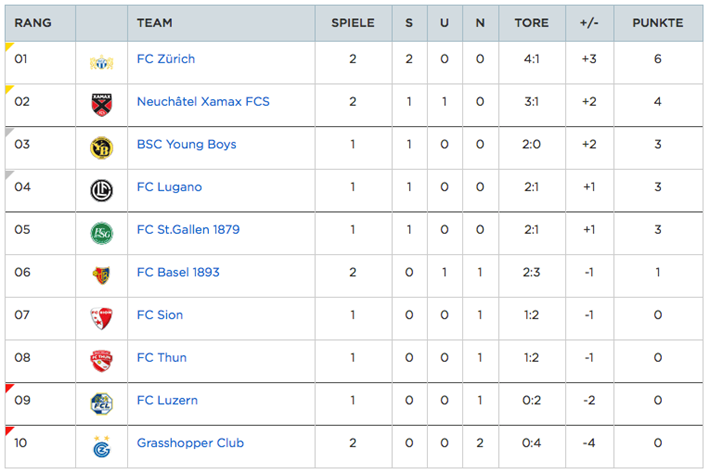Screen dimensions: 710x475
Task: Click the FC Zürich club crest
Action: pyautogui.click(x=101, y=62)
